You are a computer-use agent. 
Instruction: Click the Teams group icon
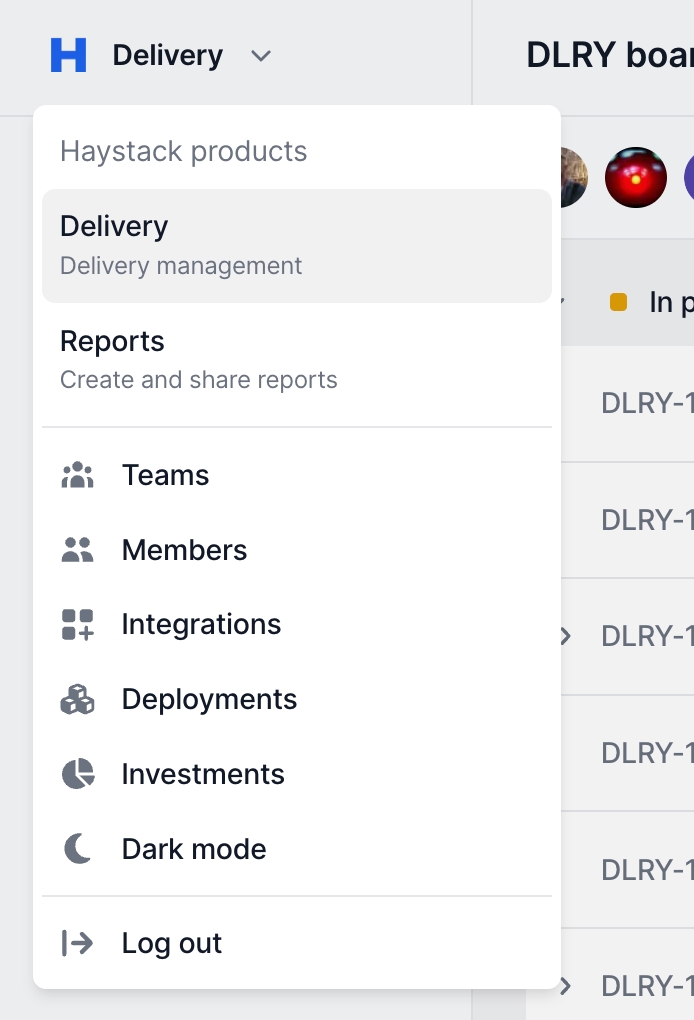77,475
